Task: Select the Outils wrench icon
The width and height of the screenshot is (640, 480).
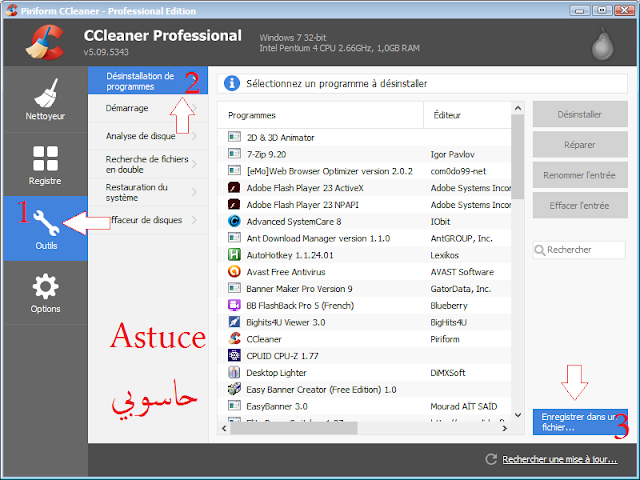Action: (x=46, y=223)
